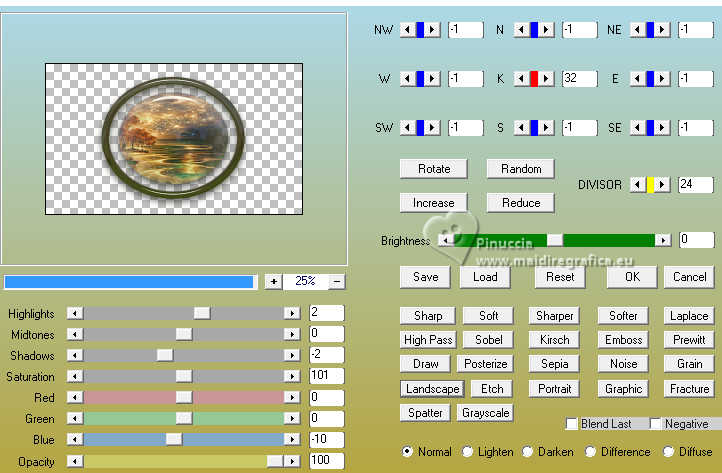Image resolution: width=722 pixels, height=473 pixels.
Task: Click Midtones slider right arrow
Action: [x=292, y=334]
